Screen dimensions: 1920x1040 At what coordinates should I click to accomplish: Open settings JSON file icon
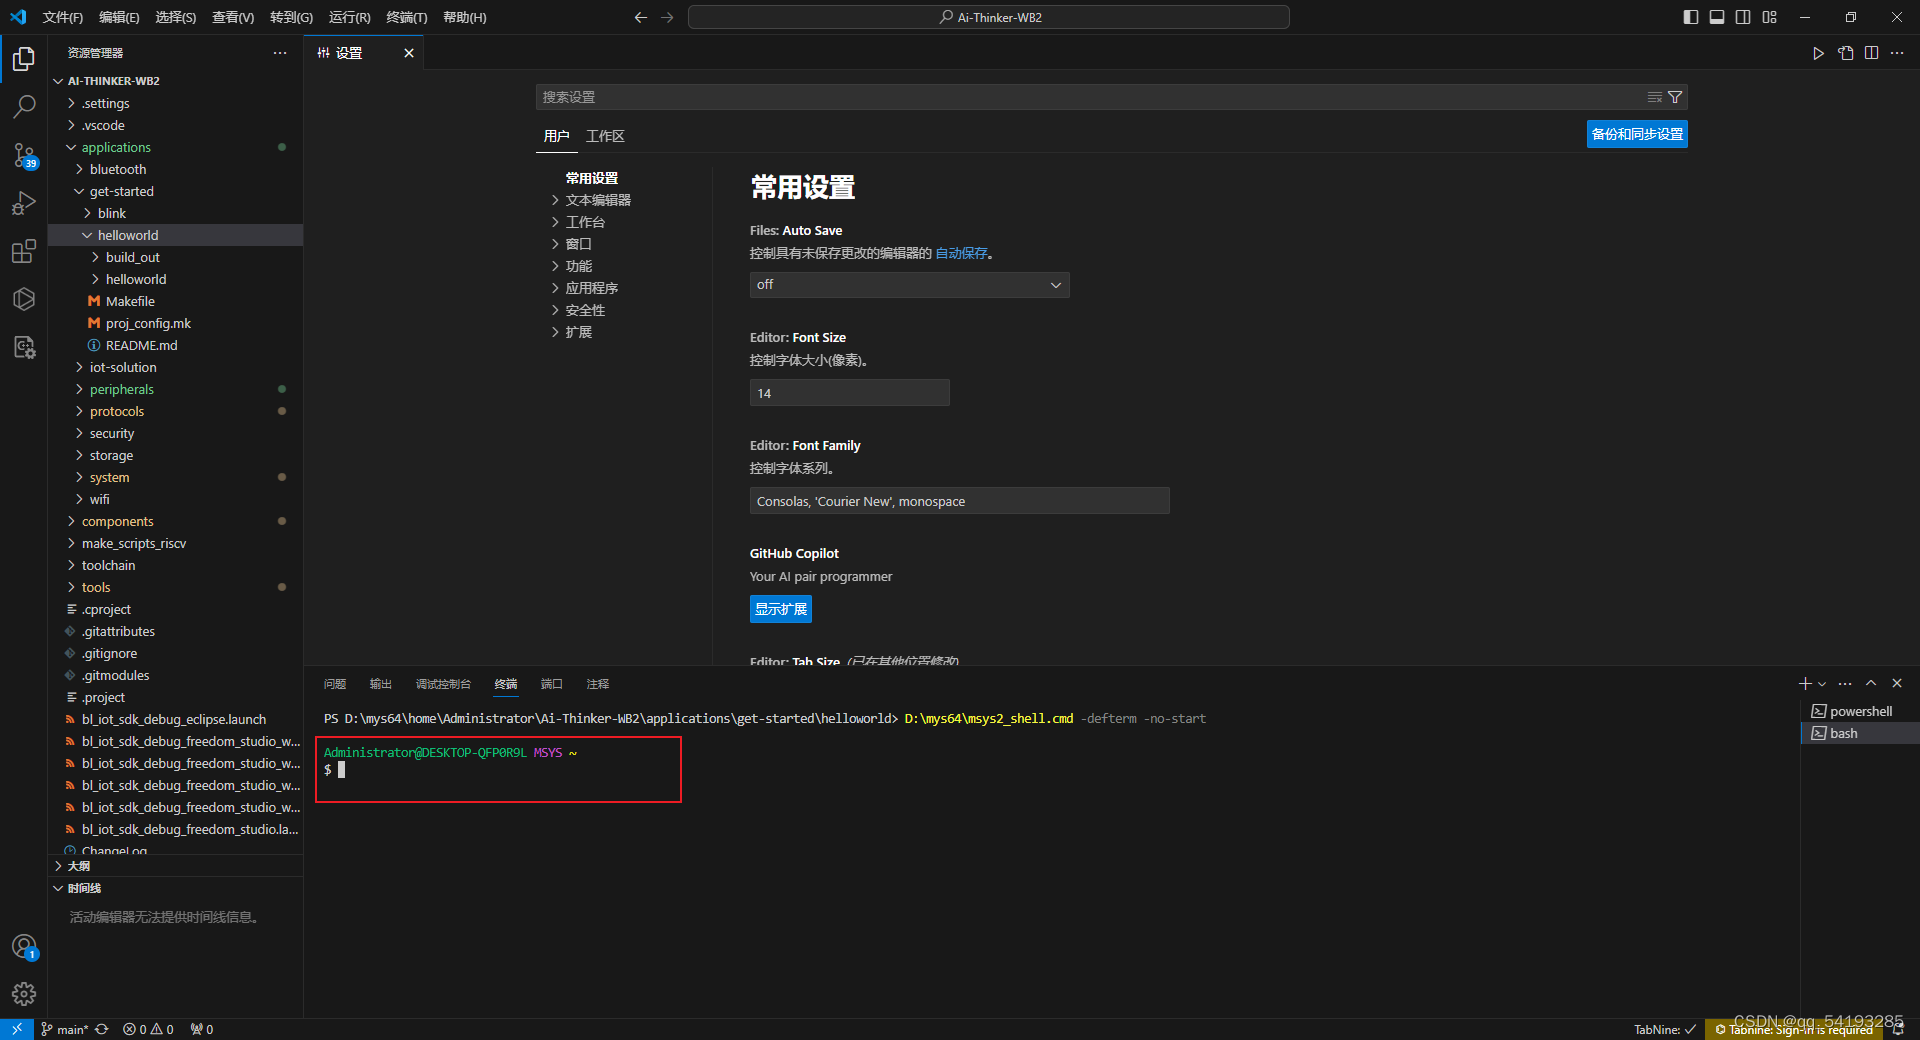click(x=1846, y=53)
